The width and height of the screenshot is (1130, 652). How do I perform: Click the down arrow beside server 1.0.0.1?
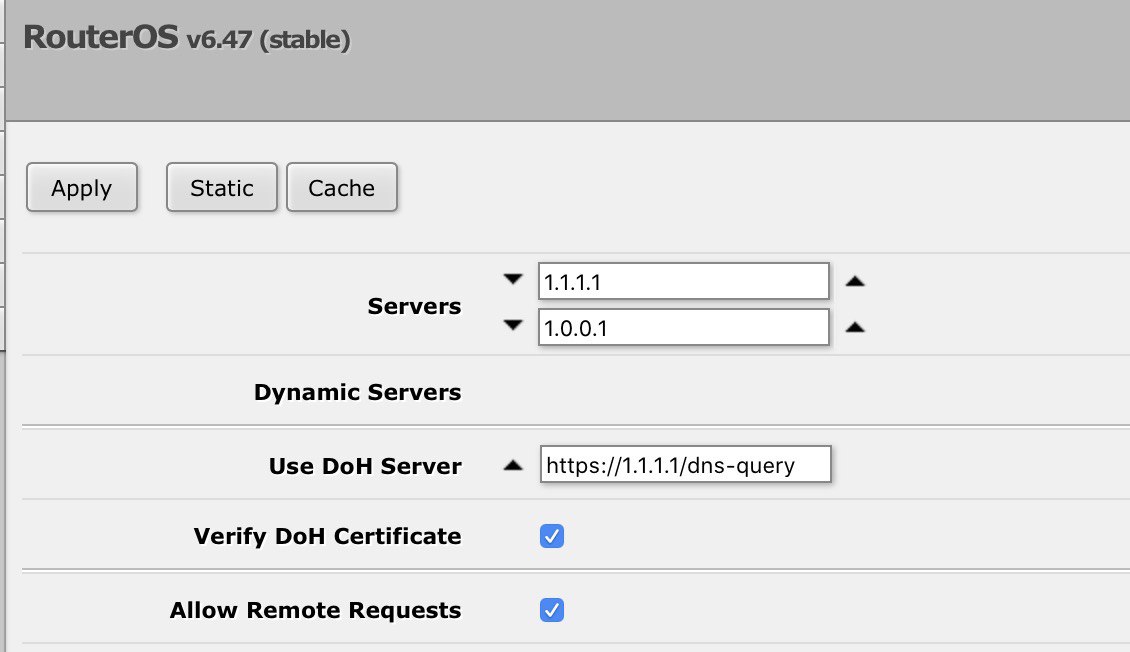click(x=513, y=326)
